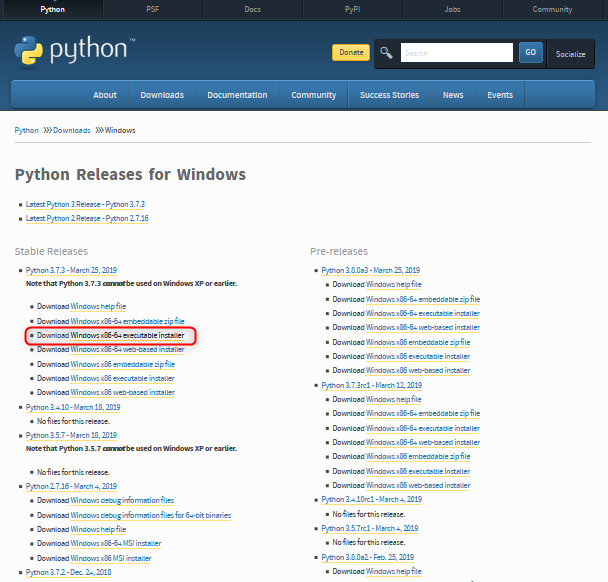Click the Python logo in the header
Image resolution: width=608 pixels, height=582 pixels.
[x=74, y=50]
